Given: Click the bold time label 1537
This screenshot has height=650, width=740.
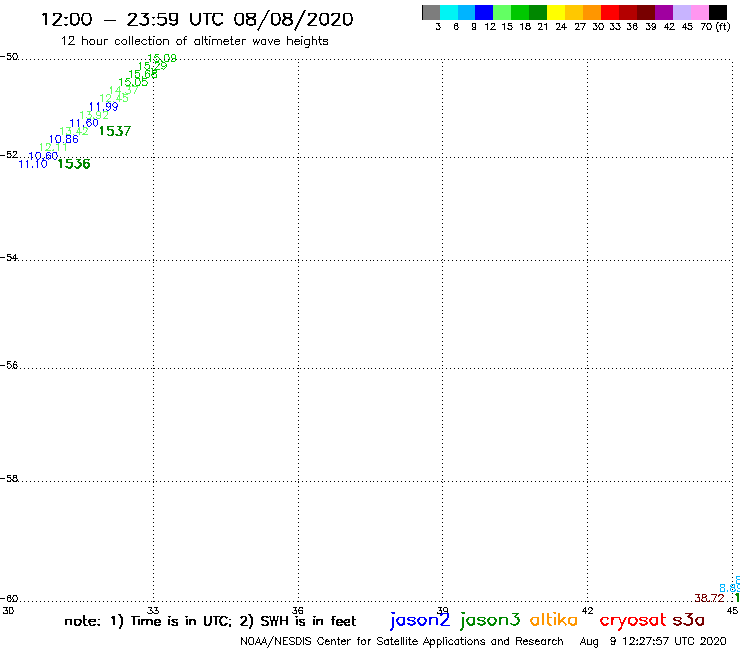Looking at the screenshot, I should coord(115,131).
